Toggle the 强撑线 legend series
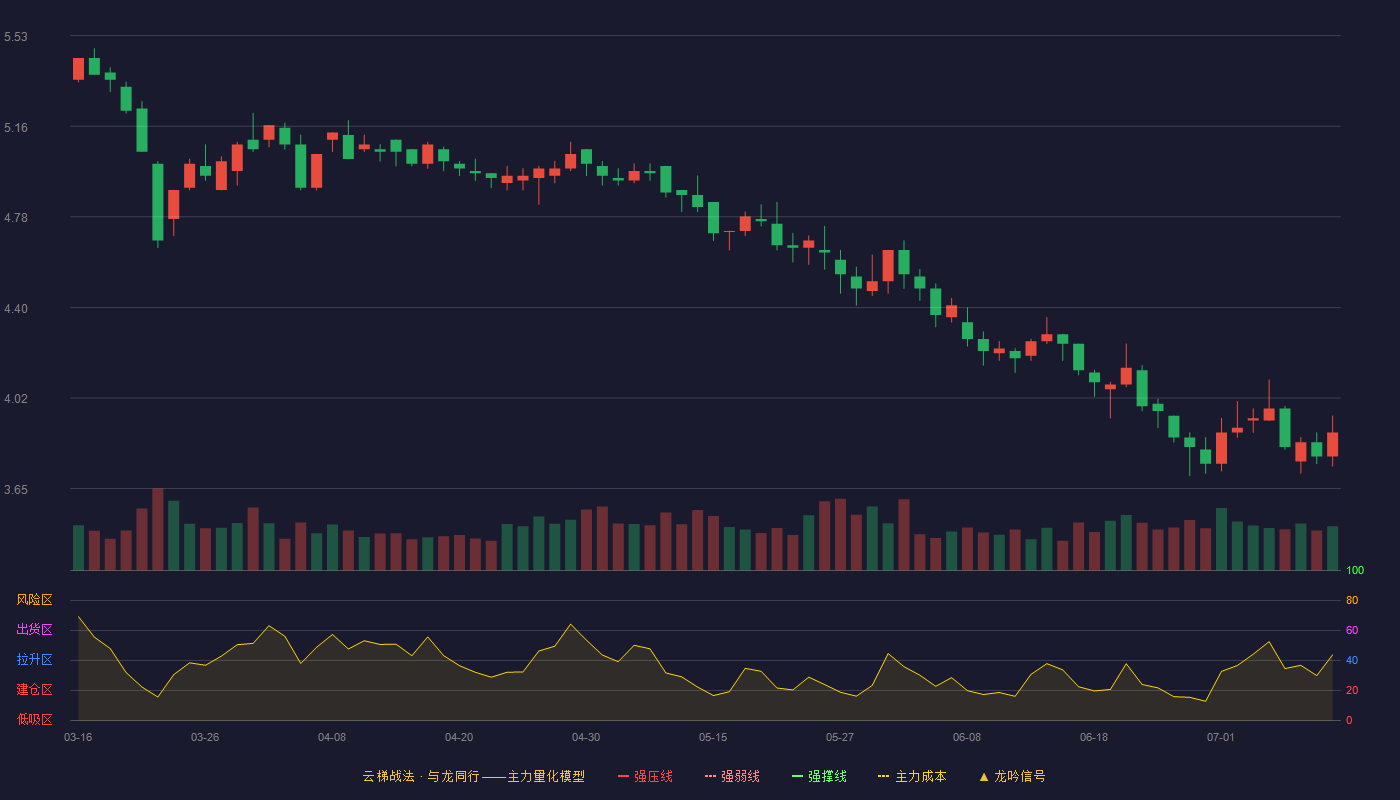 point(819,776)
